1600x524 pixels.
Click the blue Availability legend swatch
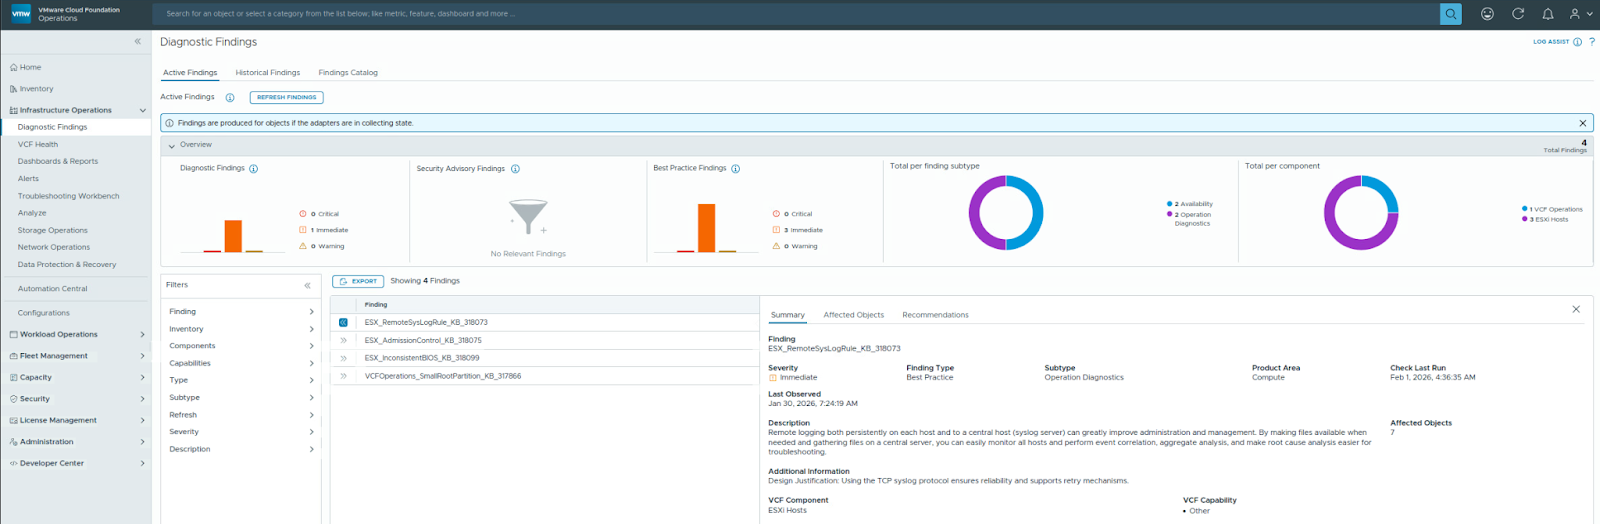(1169, 204)
